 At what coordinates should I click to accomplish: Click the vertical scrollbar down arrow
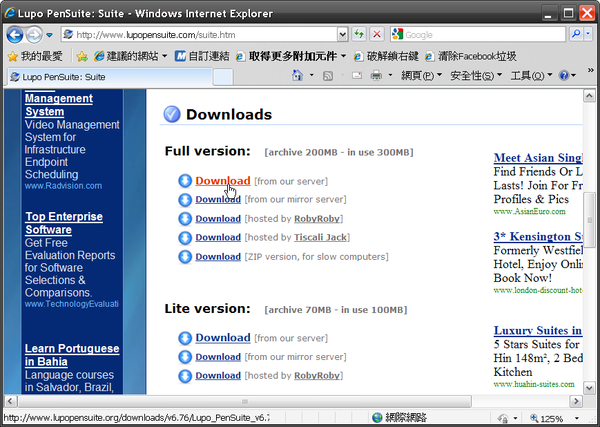pyautogui.click(x=589, y=388)
